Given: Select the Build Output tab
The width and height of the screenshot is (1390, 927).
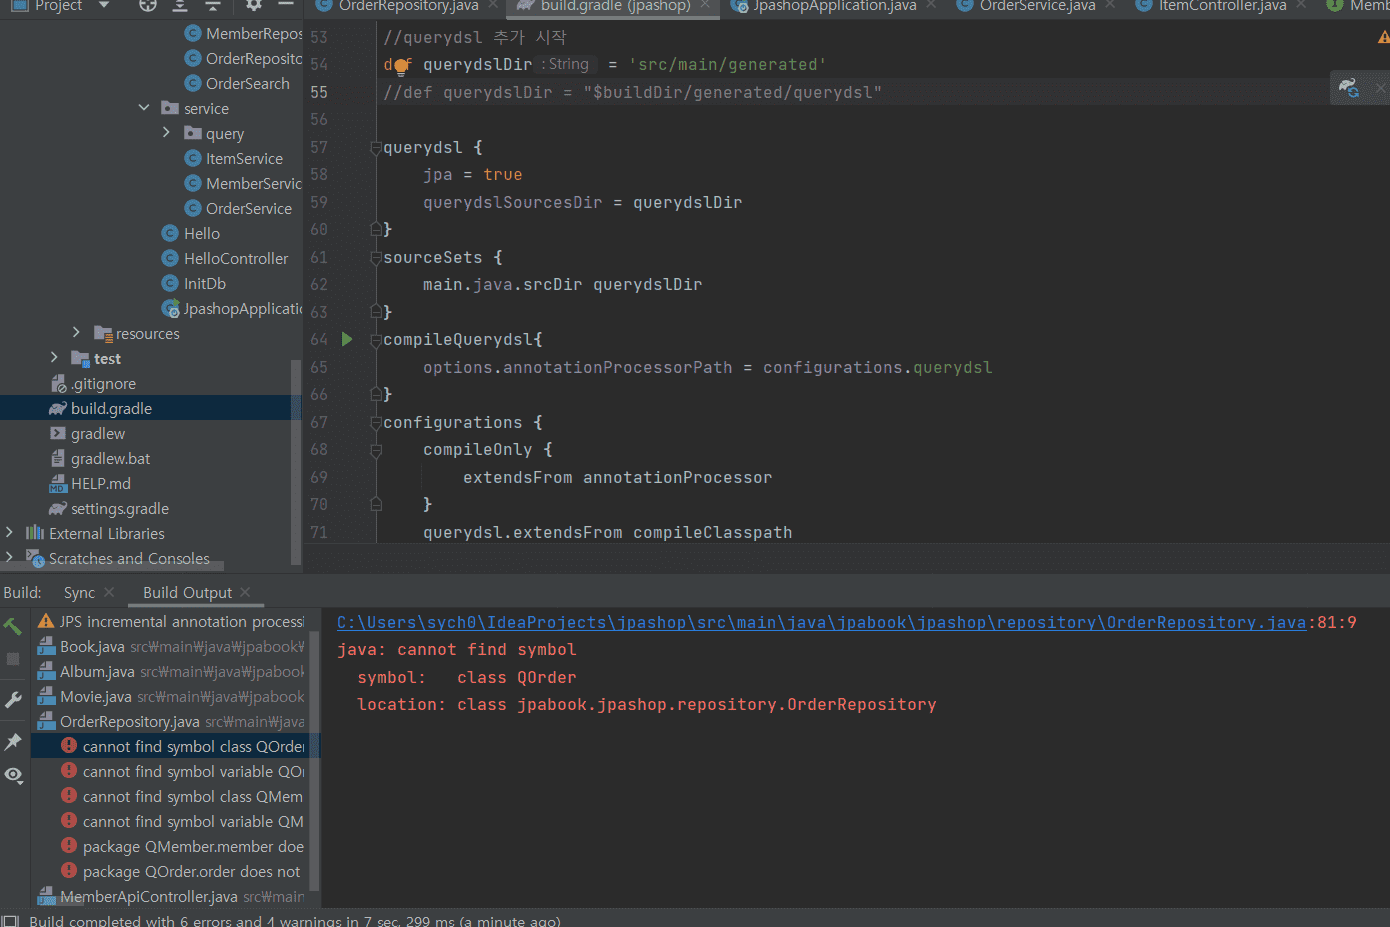Looking at the screenshot, I should (x=187, y=592).
